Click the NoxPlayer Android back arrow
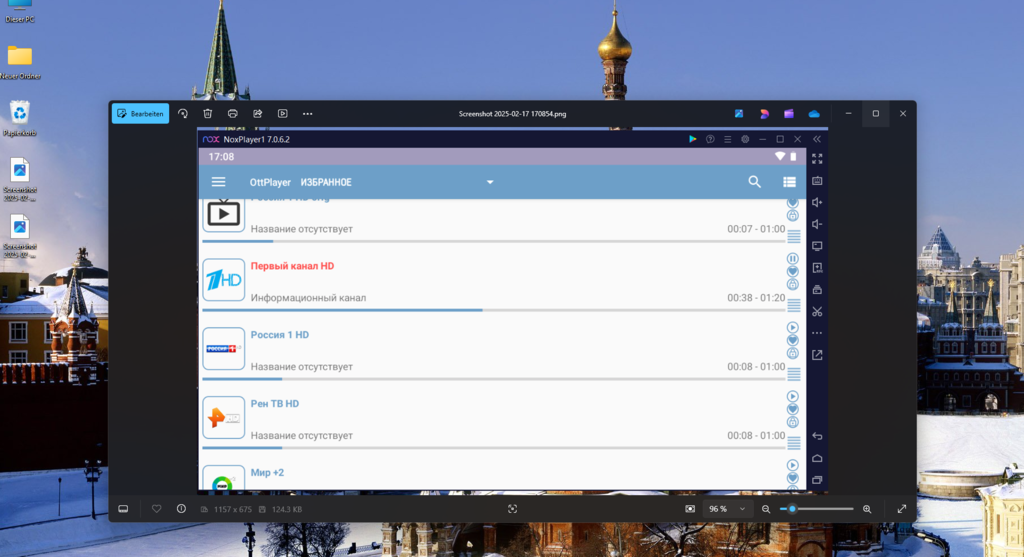Viewport: 1024px width, 557px height. [817, 436]
